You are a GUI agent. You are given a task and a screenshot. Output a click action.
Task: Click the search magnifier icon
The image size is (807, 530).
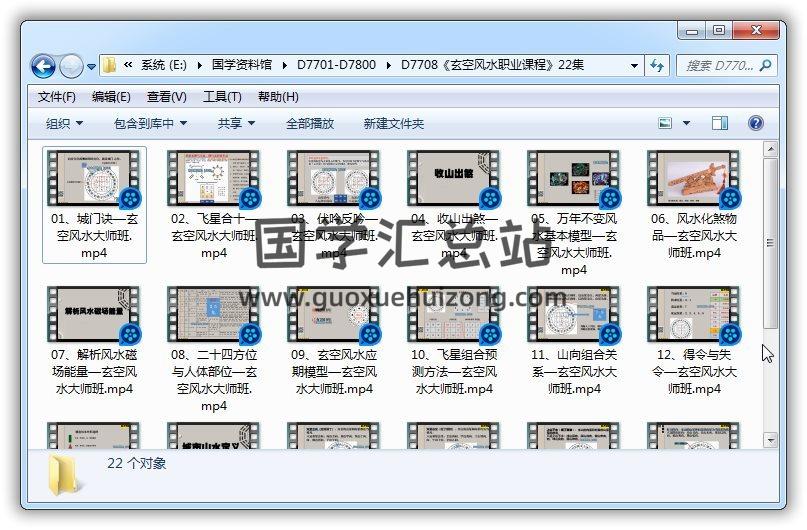(x=766, y=66)
